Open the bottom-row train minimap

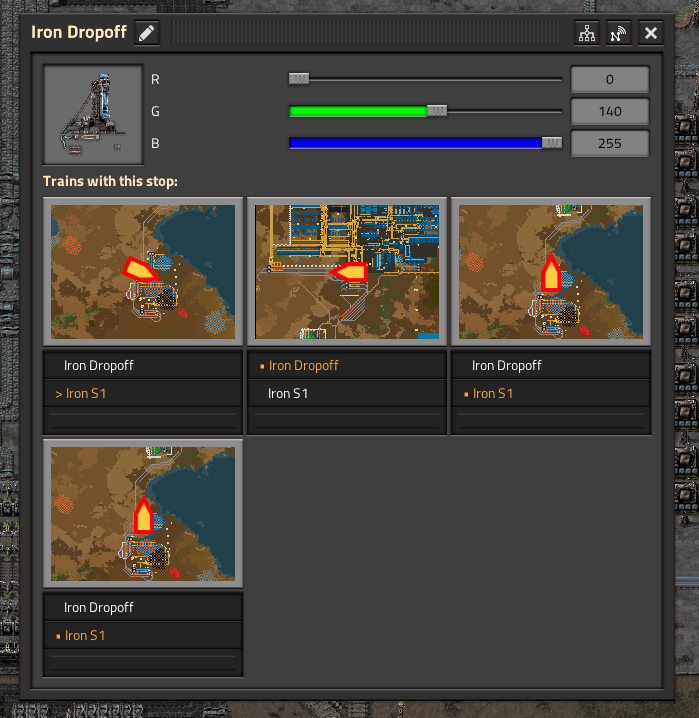[x=143, y=514]
